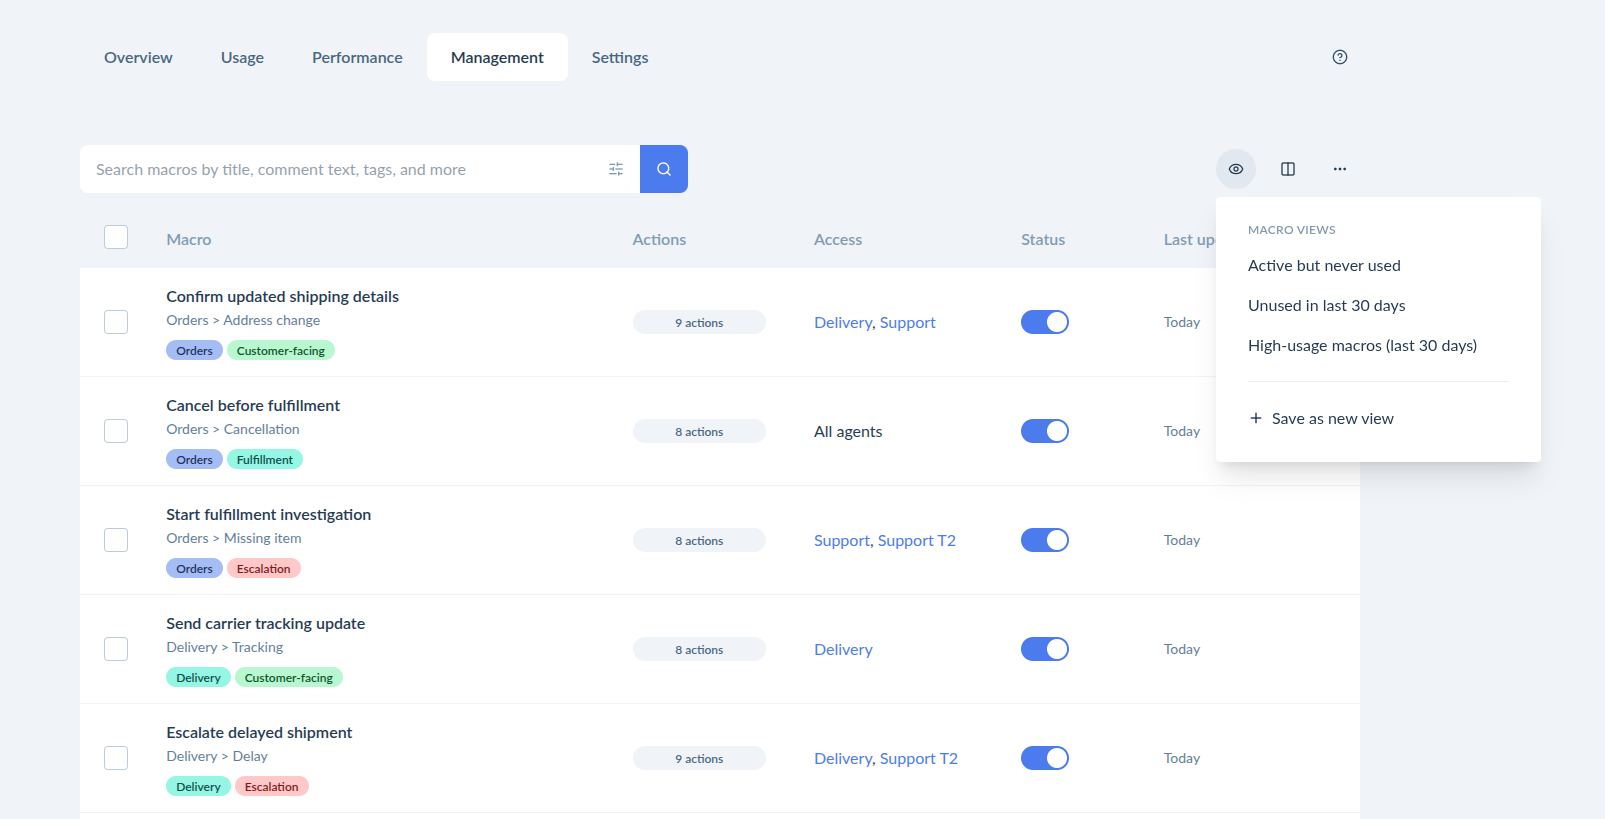Screen dimensions: 1605x819
Task: Check Cancel before fulfillment row
Action: [116, 431]
